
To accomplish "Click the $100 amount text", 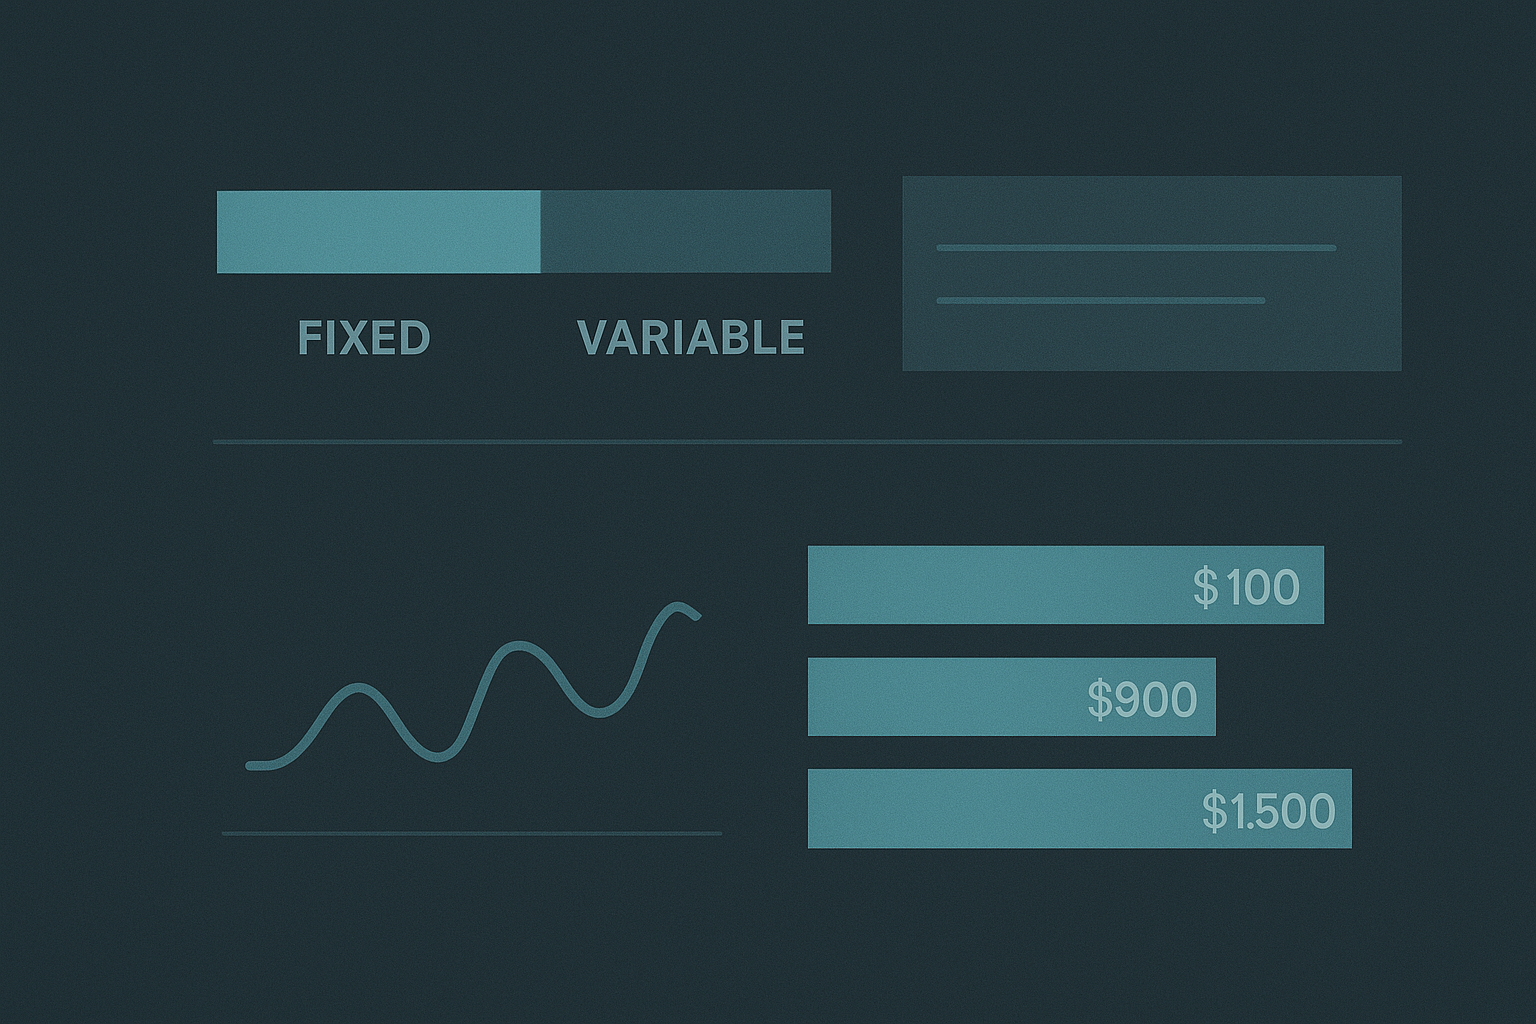I will click(1246, 586).
